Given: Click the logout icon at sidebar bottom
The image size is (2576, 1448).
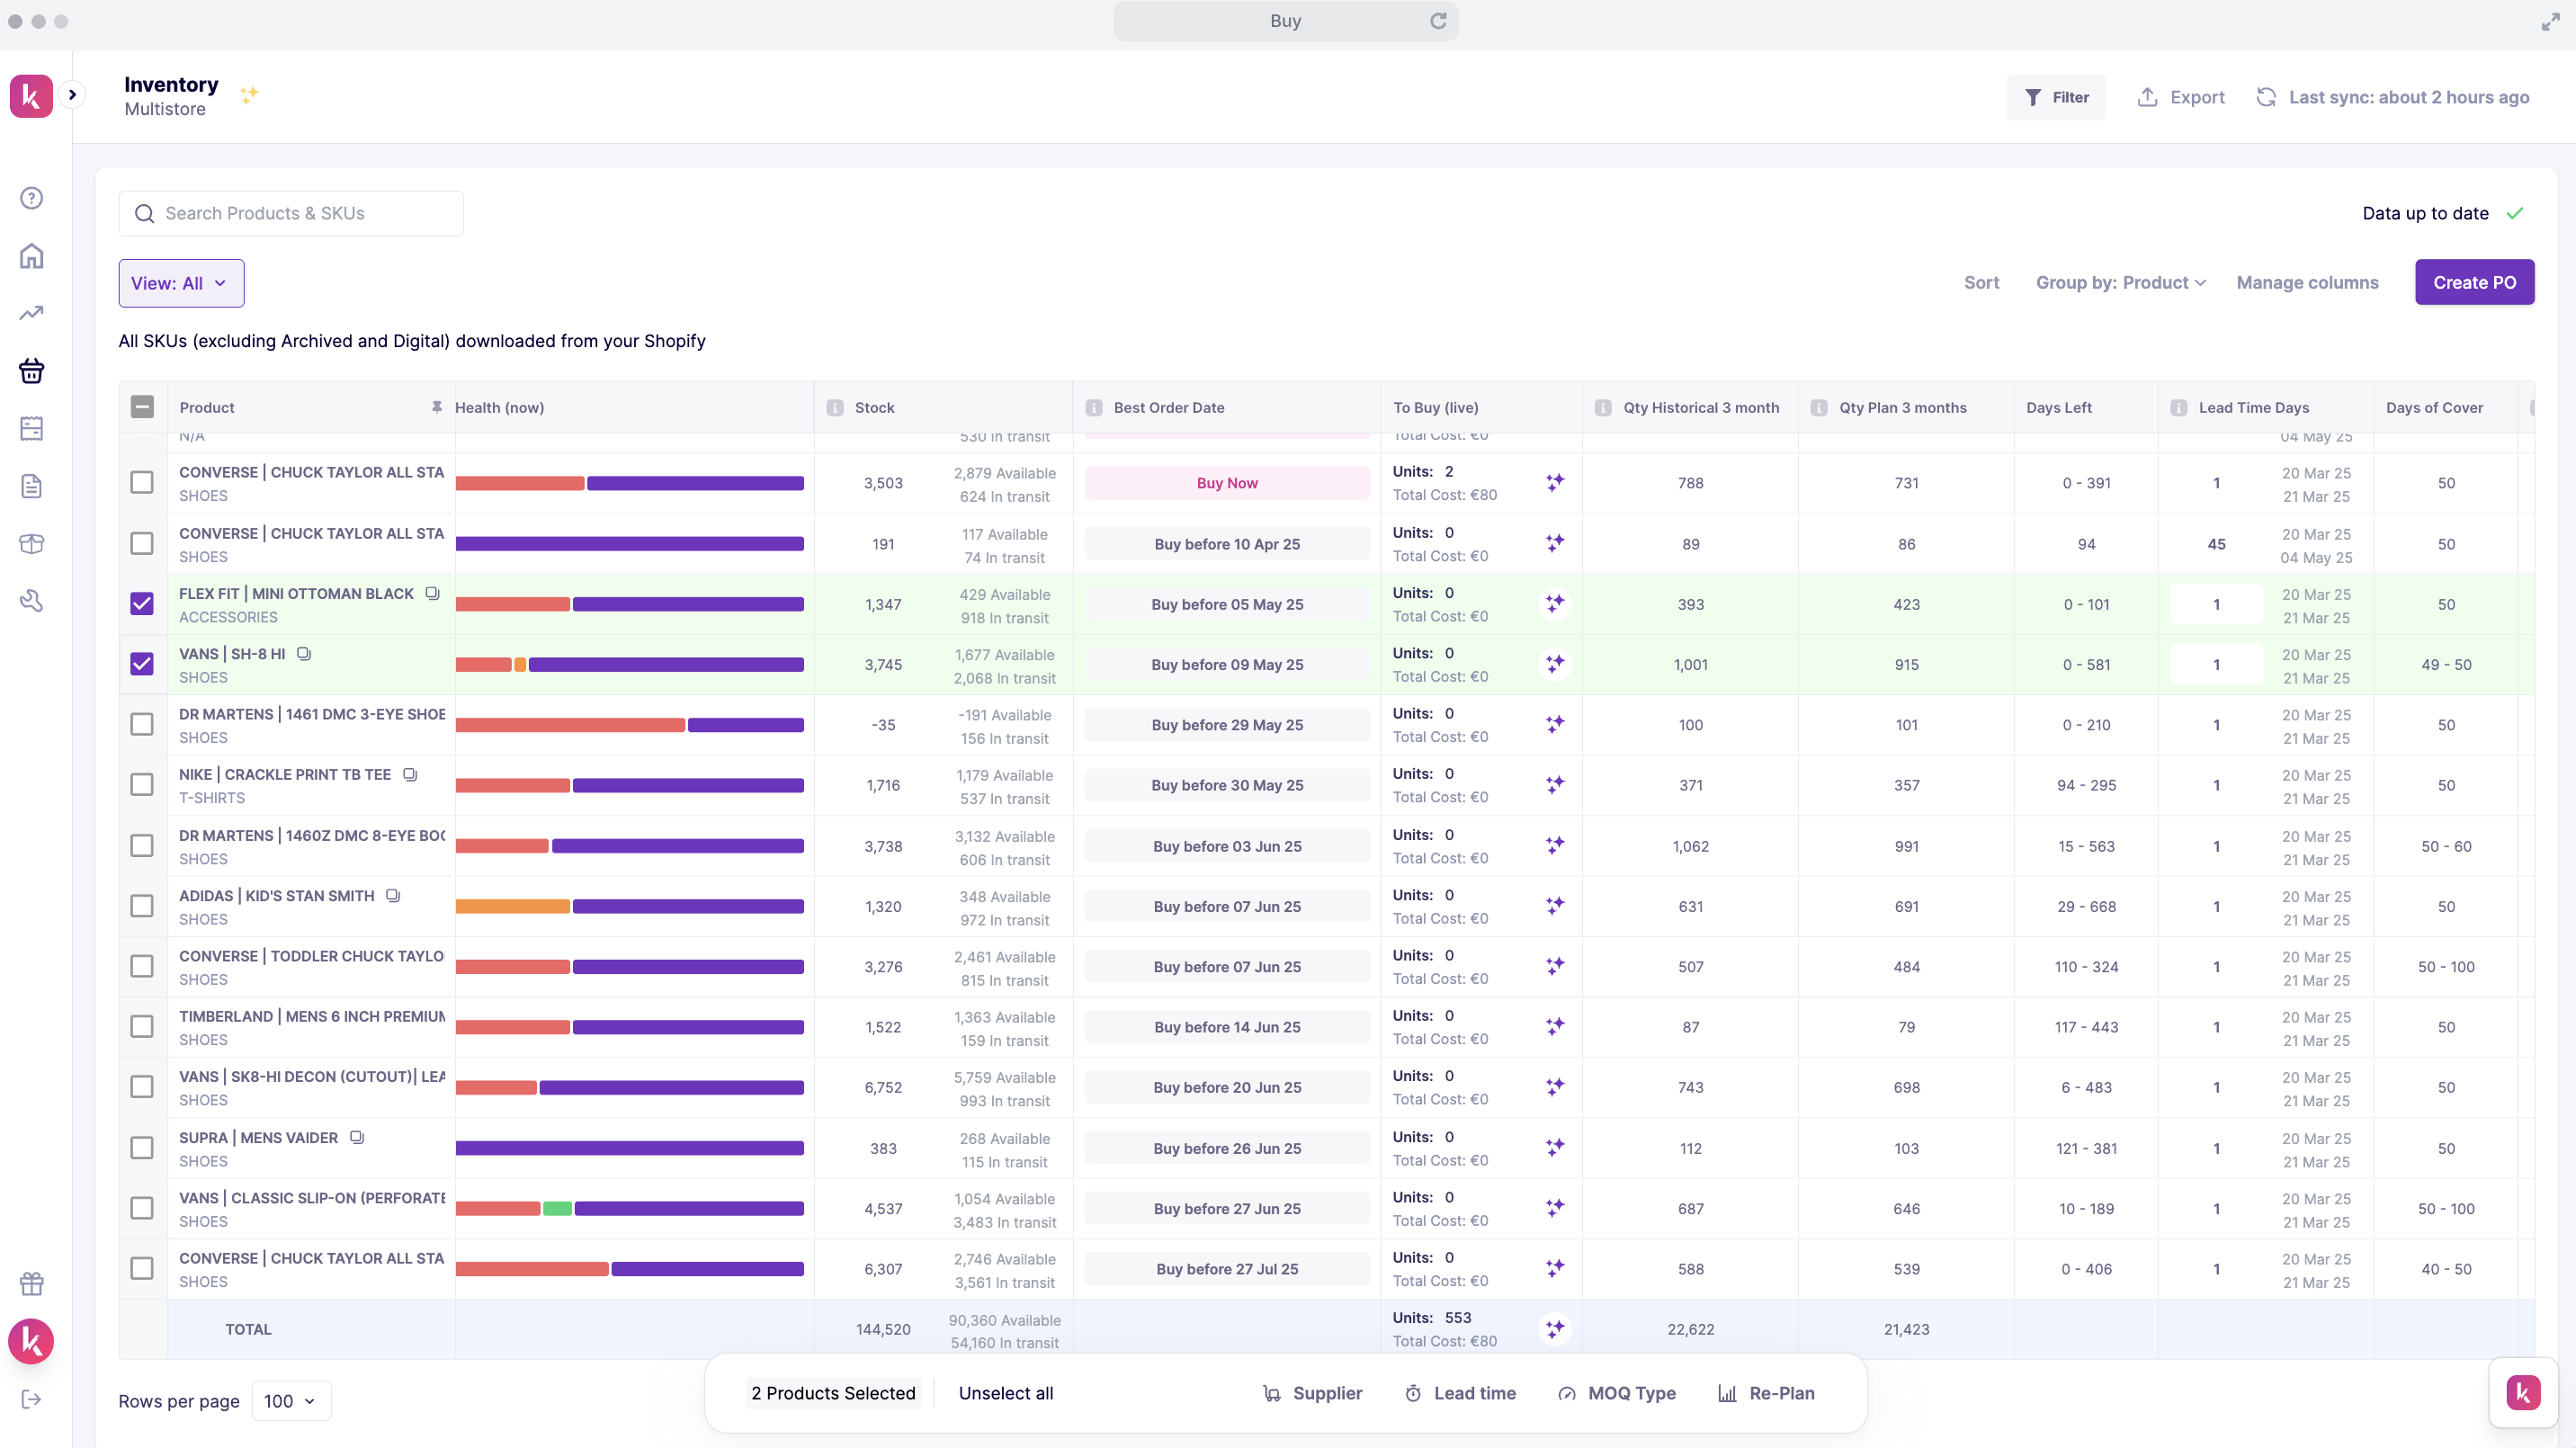Looking at the screenshot, I should pyautogui.click(x=32, y=1399).
